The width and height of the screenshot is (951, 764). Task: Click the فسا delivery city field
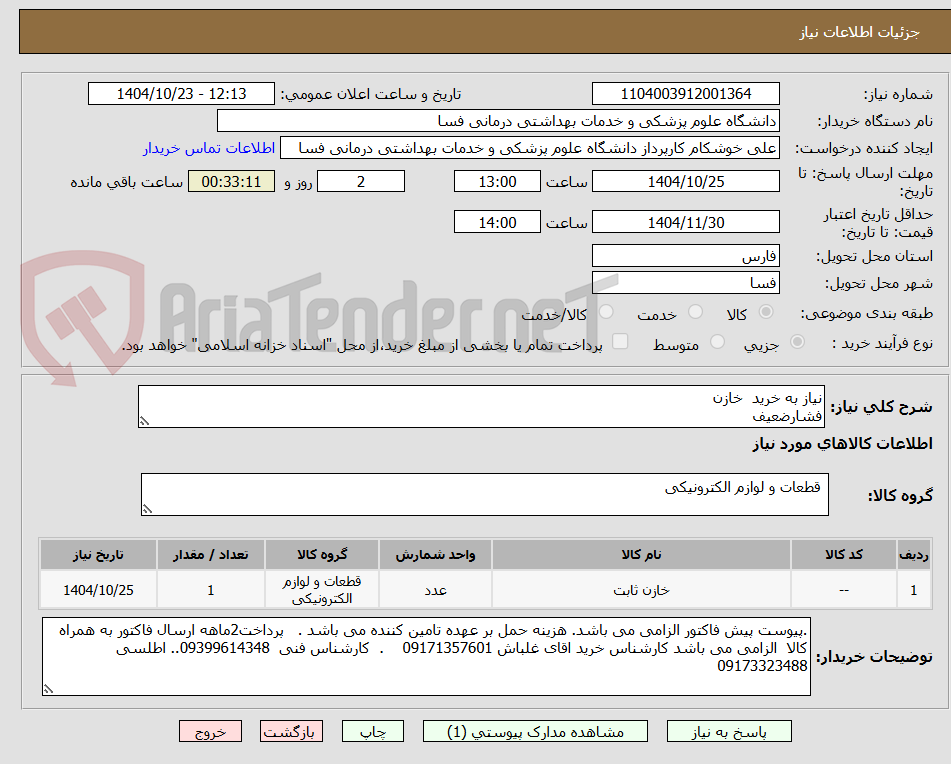tap(687, 282)
